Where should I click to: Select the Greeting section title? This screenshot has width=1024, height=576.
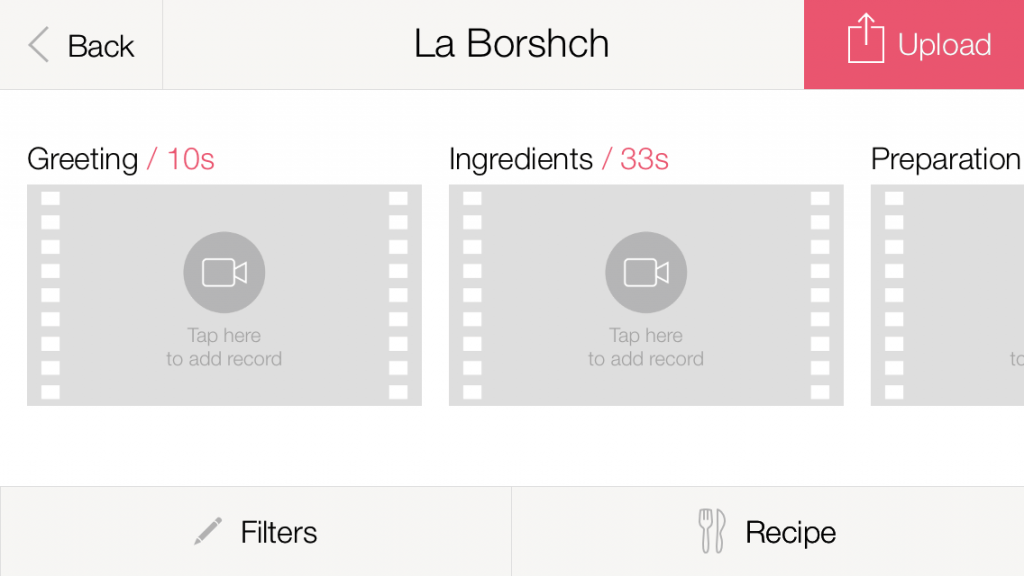click(x=82, y=159)
